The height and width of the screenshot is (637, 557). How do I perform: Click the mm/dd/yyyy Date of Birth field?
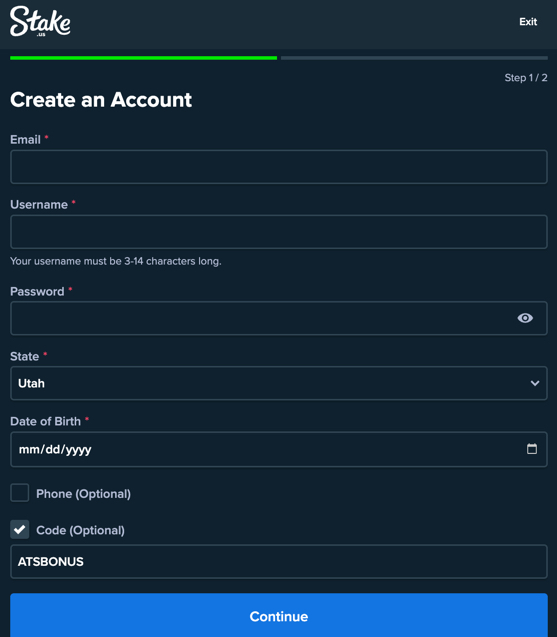click(279, 449)
